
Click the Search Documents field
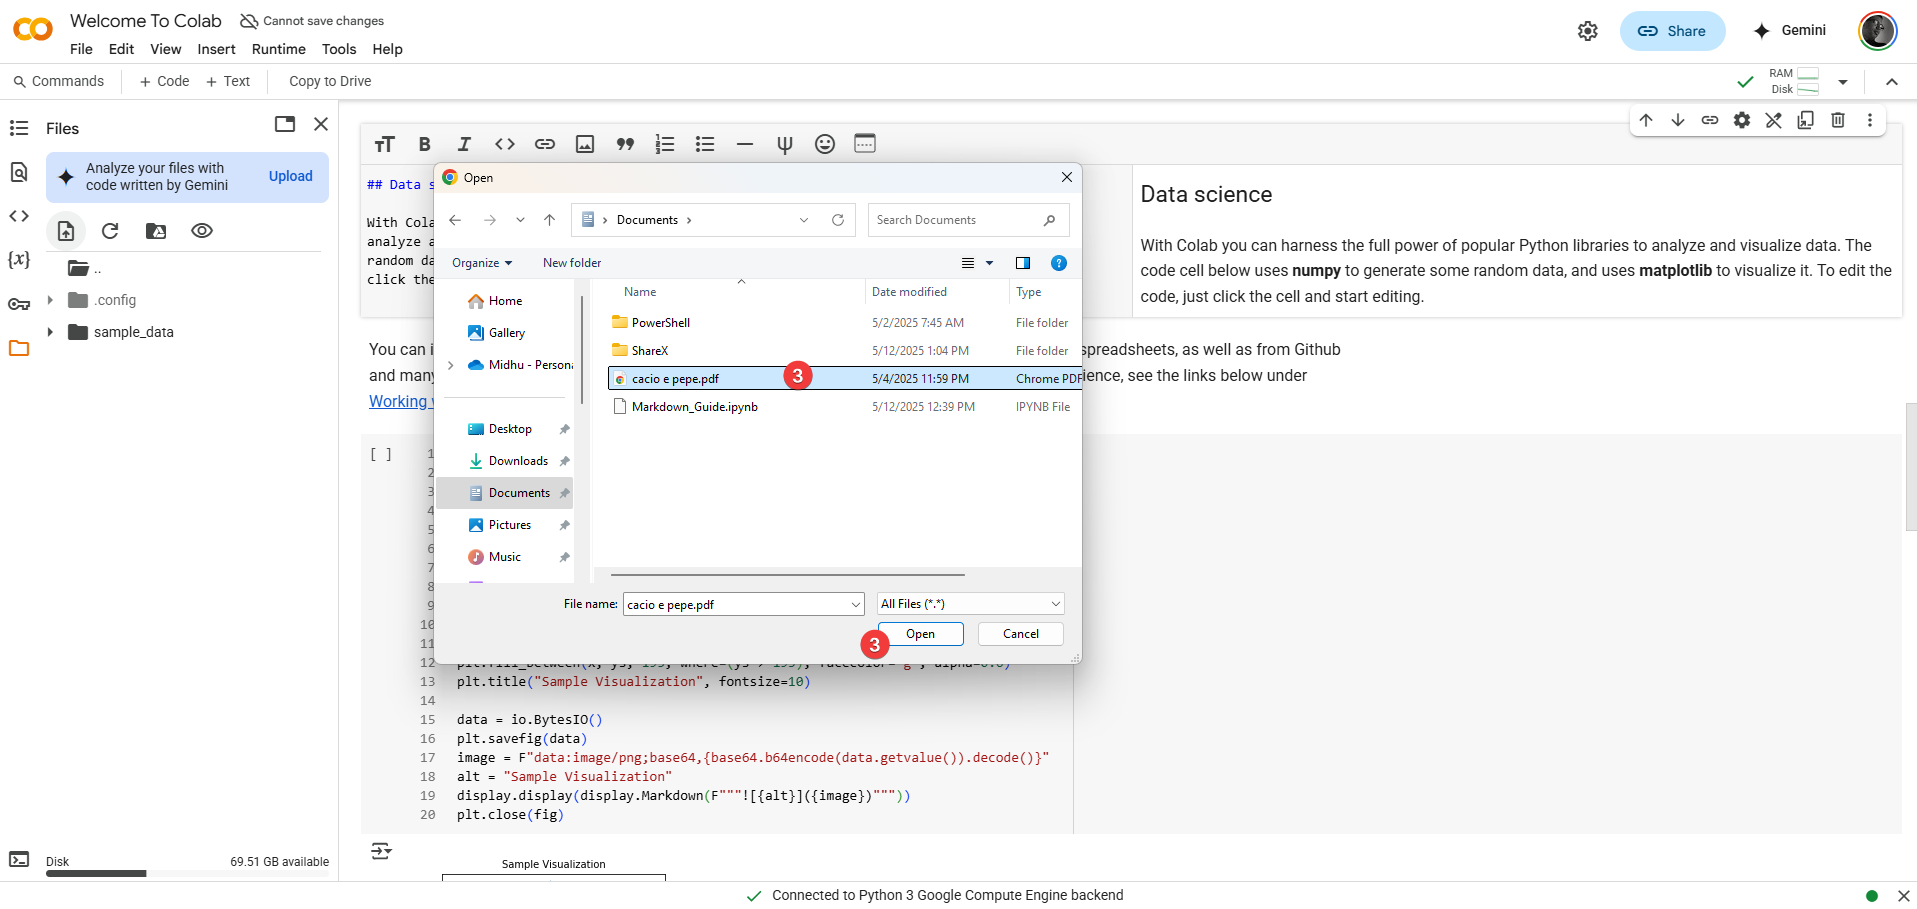[x=968, y=220]
